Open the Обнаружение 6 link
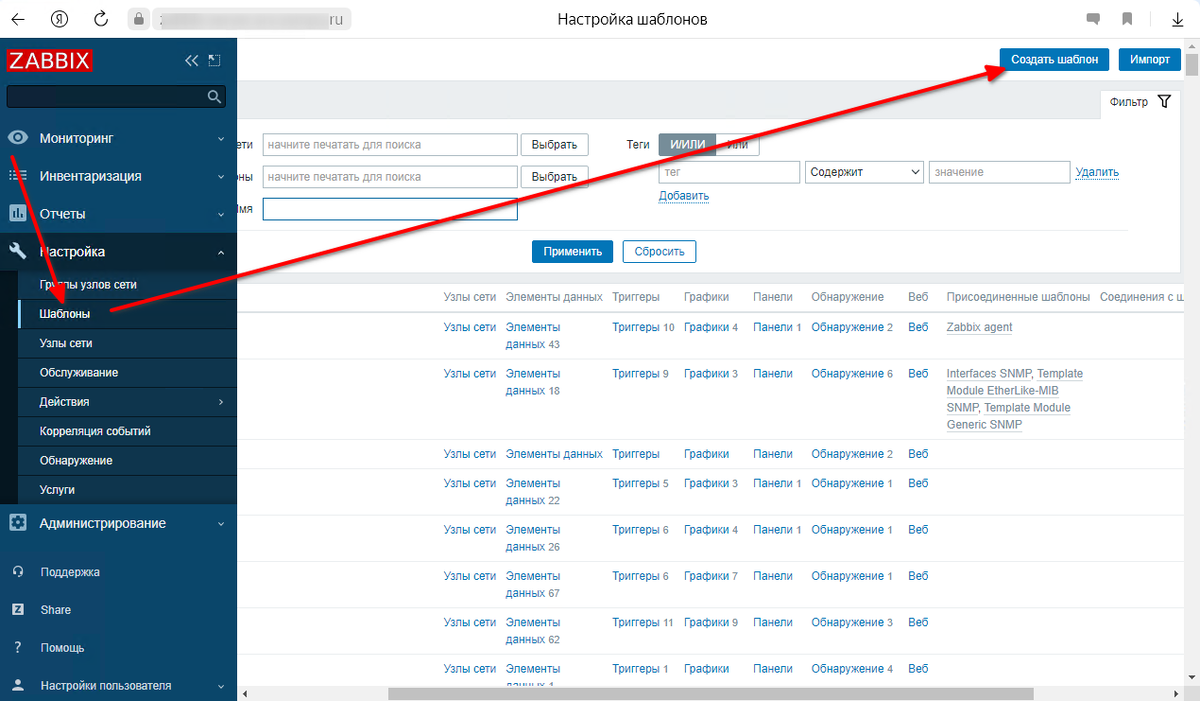1200x701 pixels. point(852,373)
